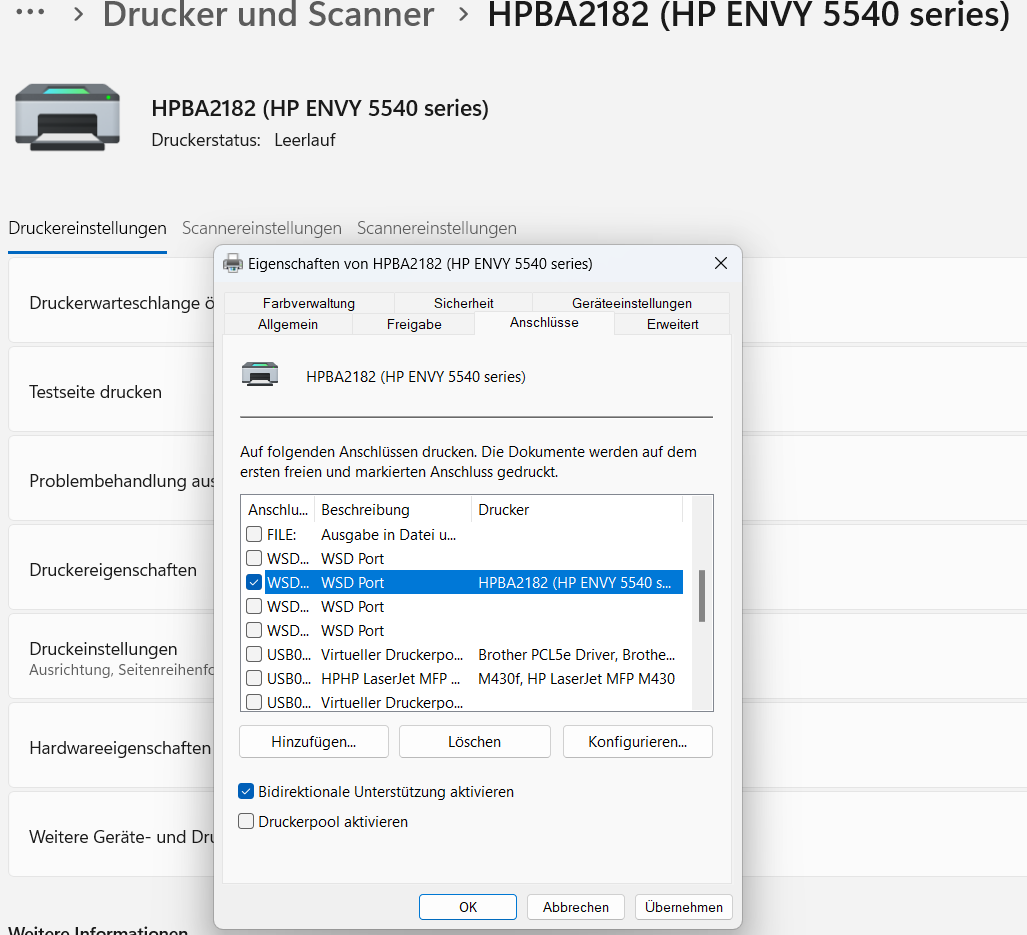Open Druckeinstellungen entry in settings

coord(111,656)
